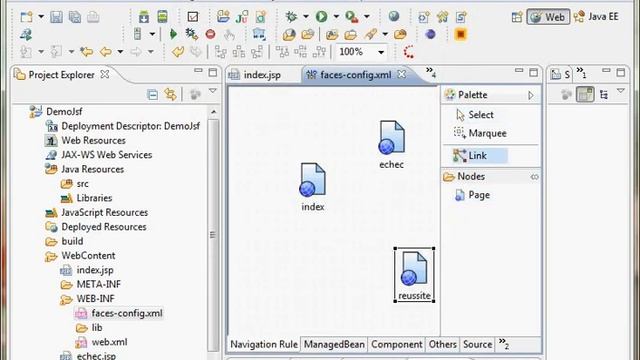Pick the Page node in Palette
This screenshot has height=360, width=640.
pos(472,195)
